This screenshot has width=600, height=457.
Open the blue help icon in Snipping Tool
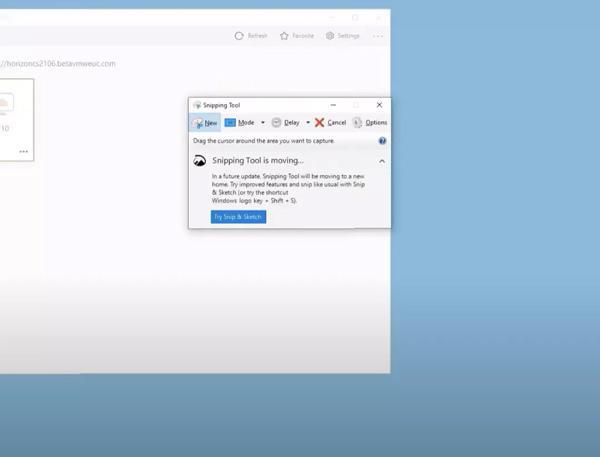coord(382,141)
